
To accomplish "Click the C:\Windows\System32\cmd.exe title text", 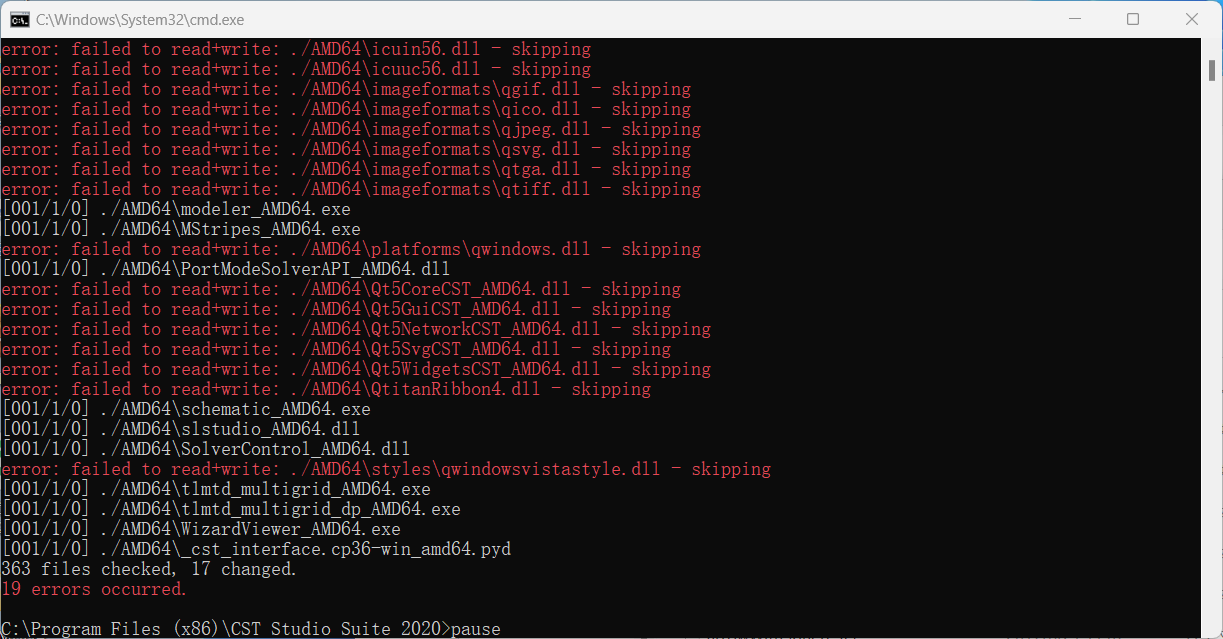I will 140,19.
